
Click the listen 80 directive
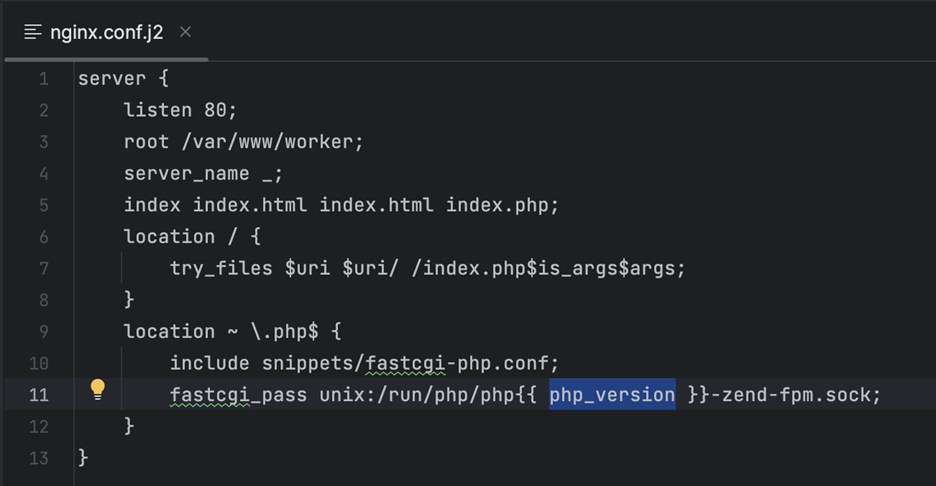[x=180, y=111]
